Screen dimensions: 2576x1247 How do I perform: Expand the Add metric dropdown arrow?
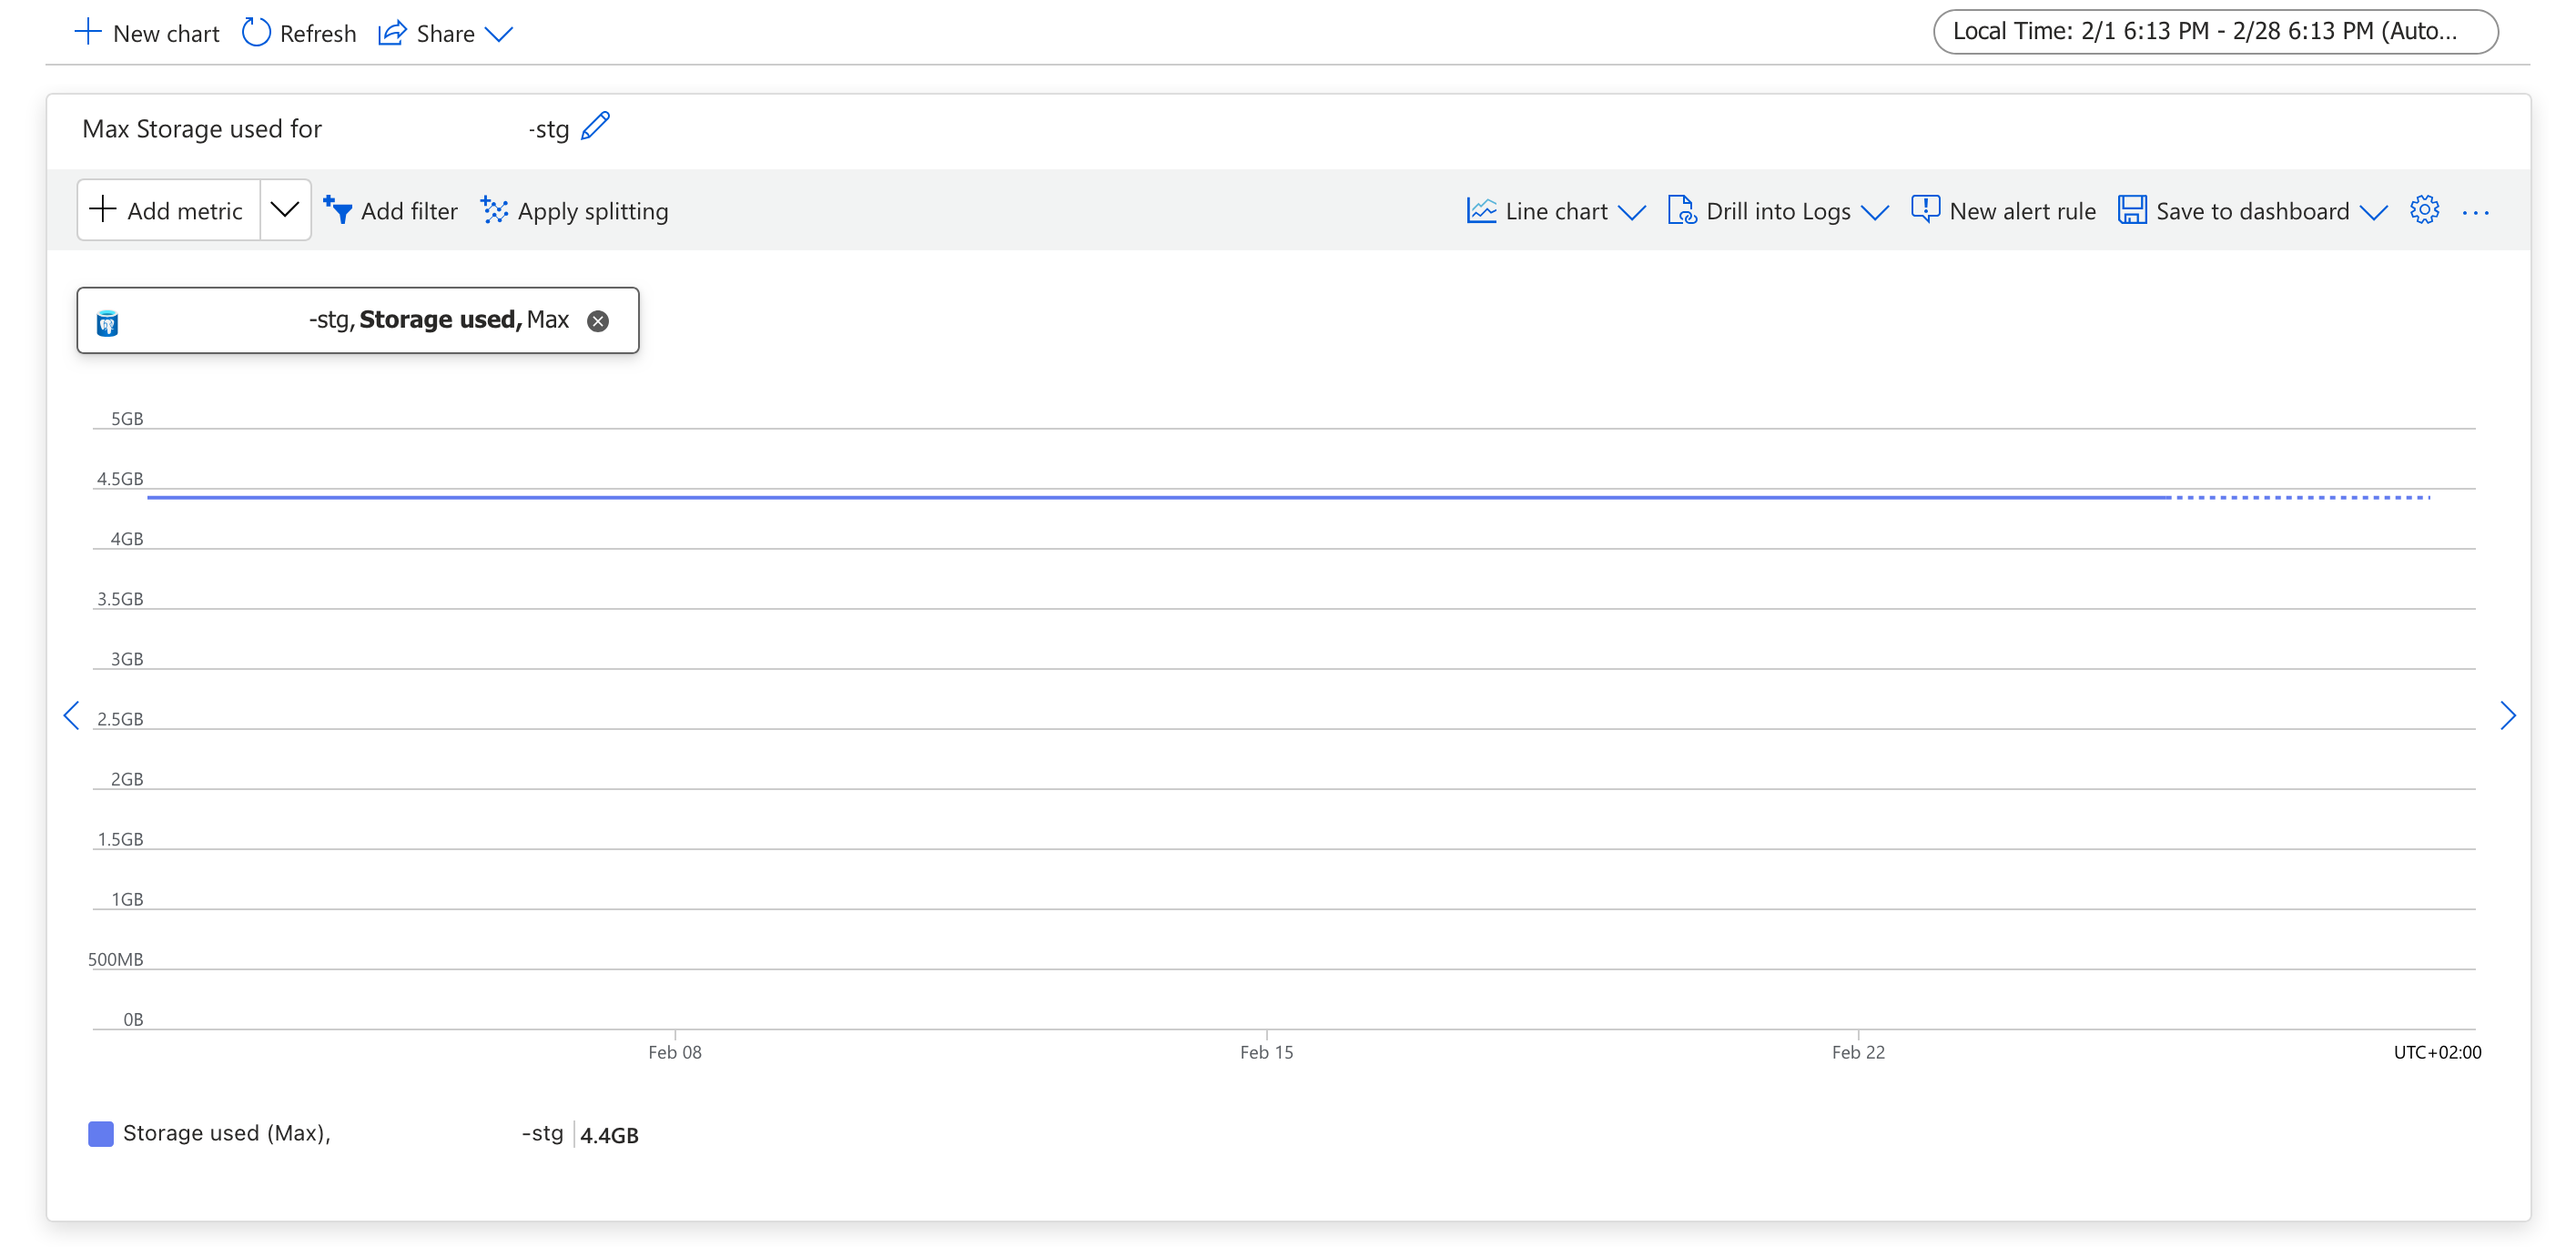click(285, 210)
